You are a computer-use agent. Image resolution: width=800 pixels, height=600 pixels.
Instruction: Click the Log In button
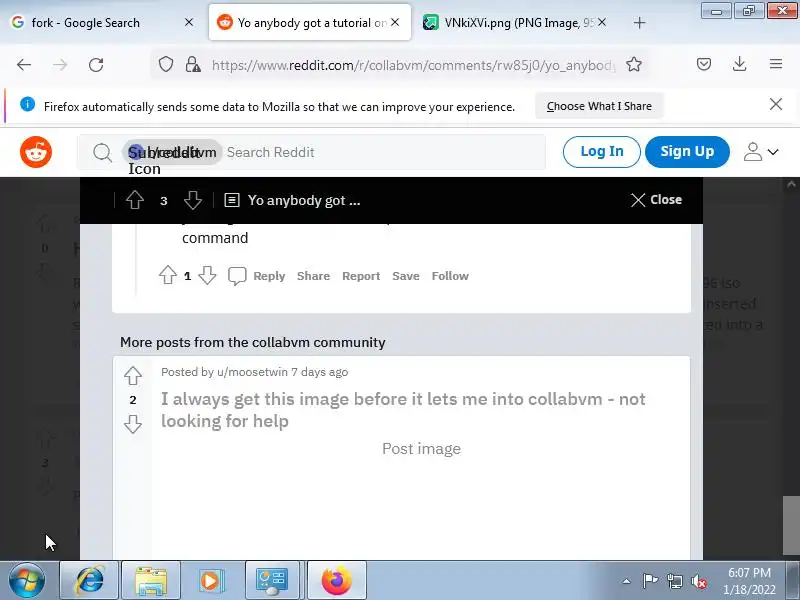point(602,152)
